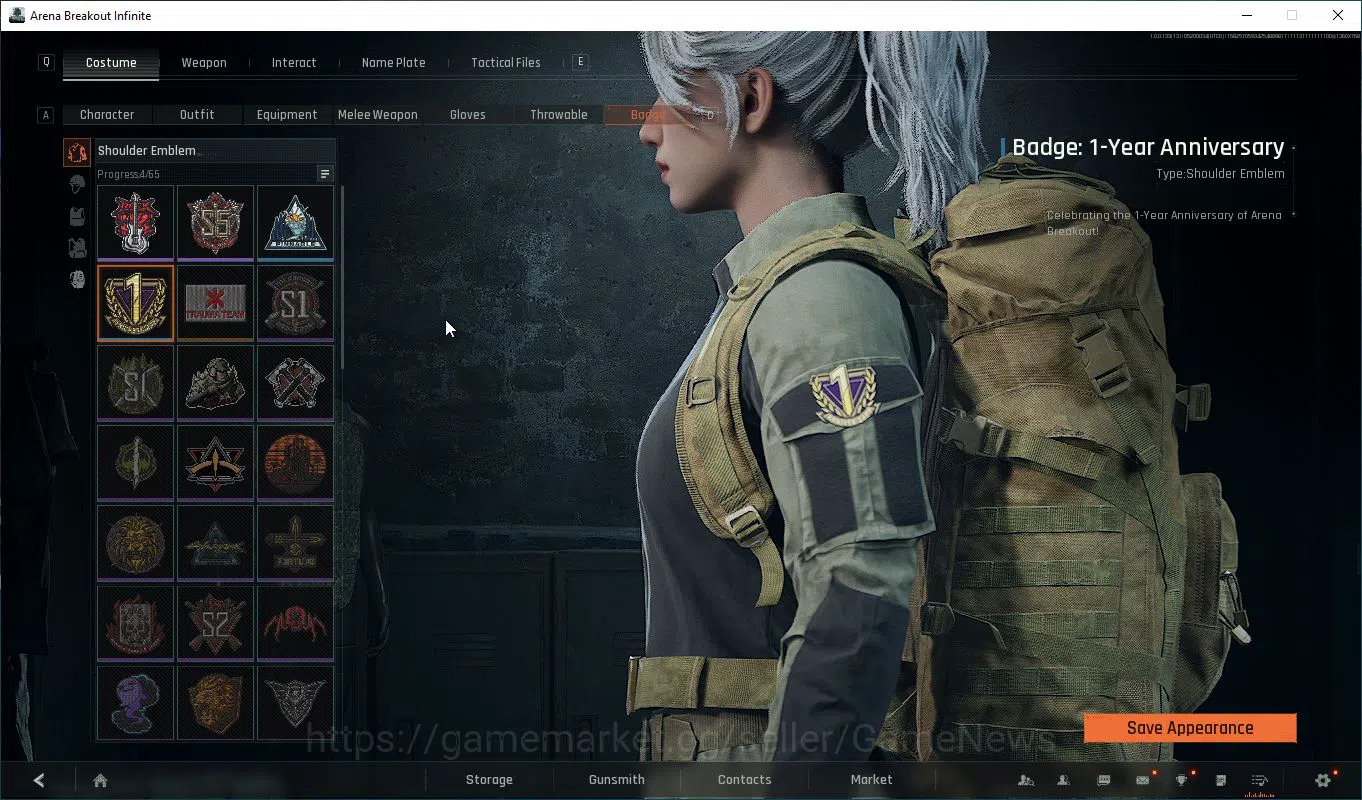Open the chat bubble icon
The width and height of the screenshot is (1362, 800).
pos(1103,780)
